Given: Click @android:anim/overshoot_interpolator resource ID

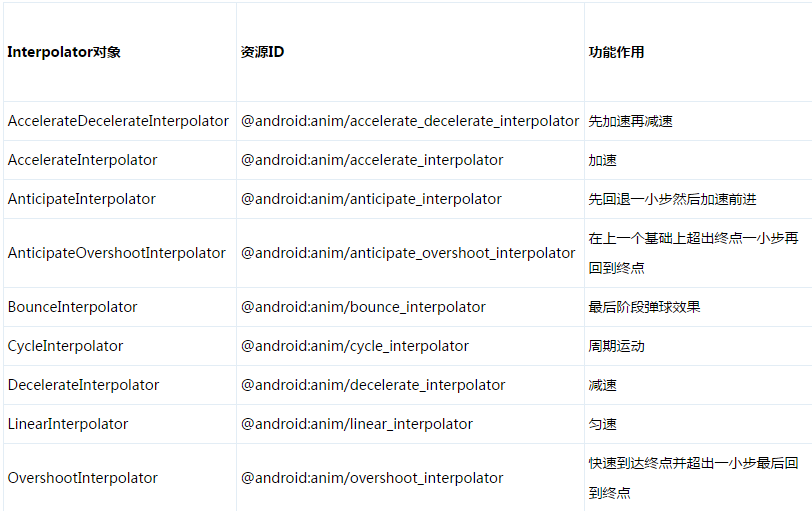Looking at the screenshot, I should (372, 478).
